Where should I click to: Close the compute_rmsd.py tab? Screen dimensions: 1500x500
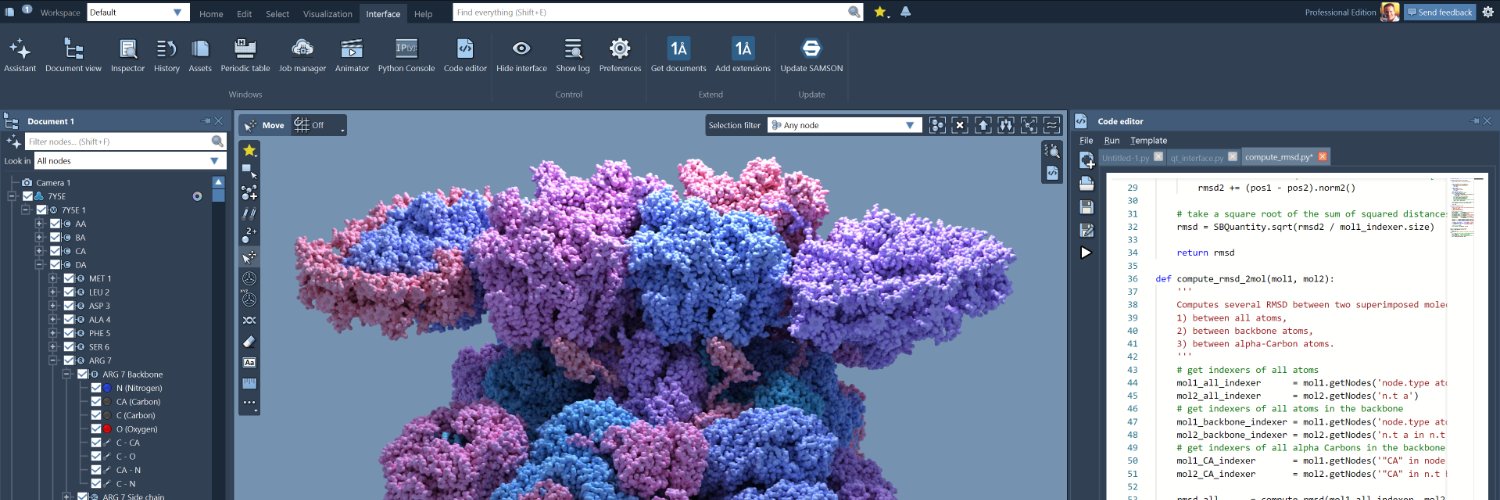point(1323,157)
